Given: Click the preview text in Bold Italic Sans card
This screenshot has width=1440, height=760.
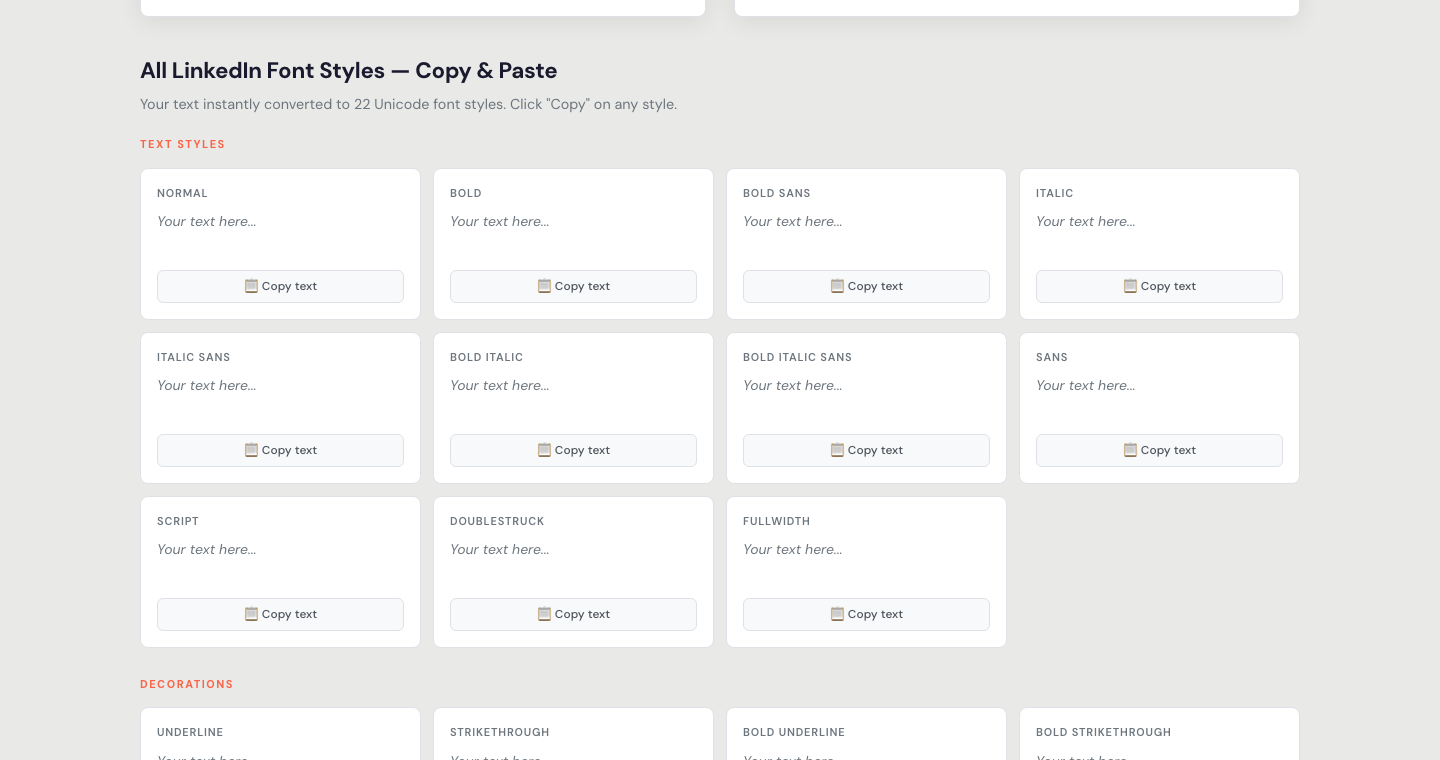Looking at the screenshot, I should tap(793, 385).
